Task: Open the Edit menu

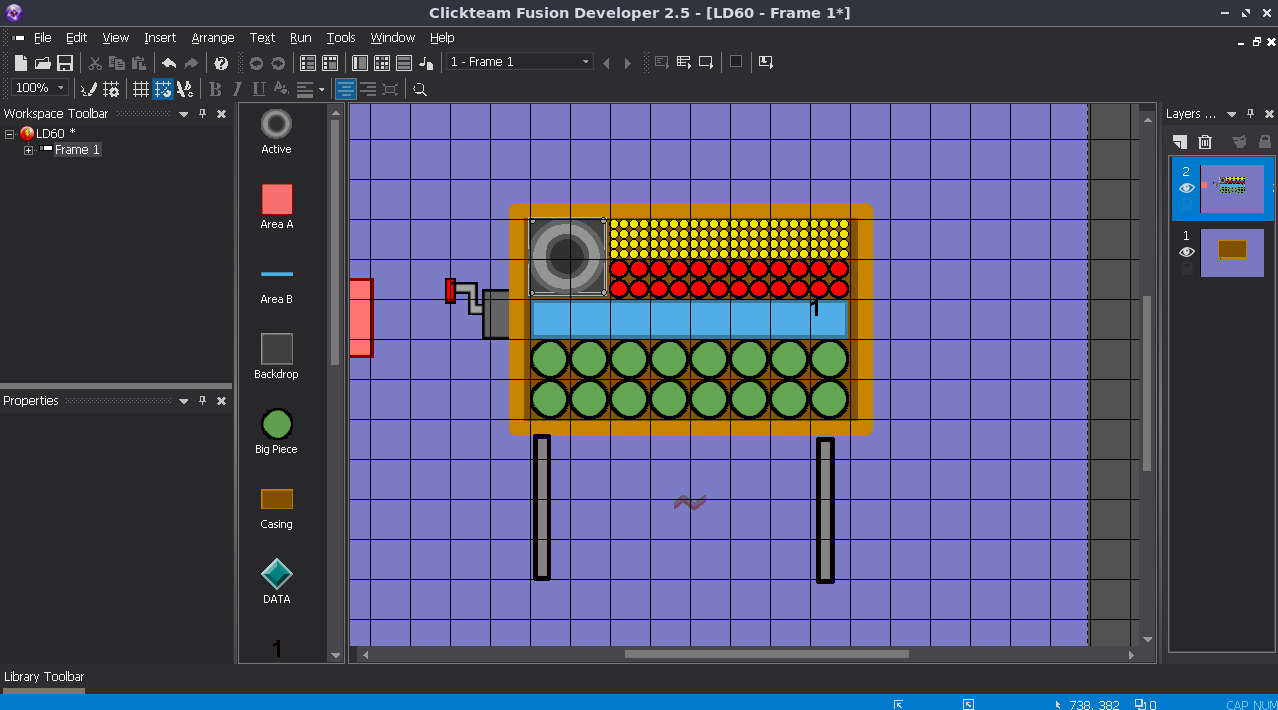Action: 77,37
